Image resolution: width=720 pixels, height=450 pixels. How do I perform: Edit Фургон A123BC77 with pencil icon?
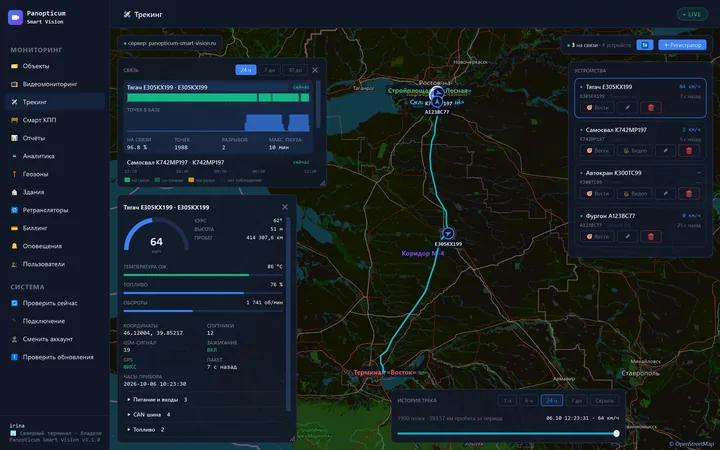point(627,236)
